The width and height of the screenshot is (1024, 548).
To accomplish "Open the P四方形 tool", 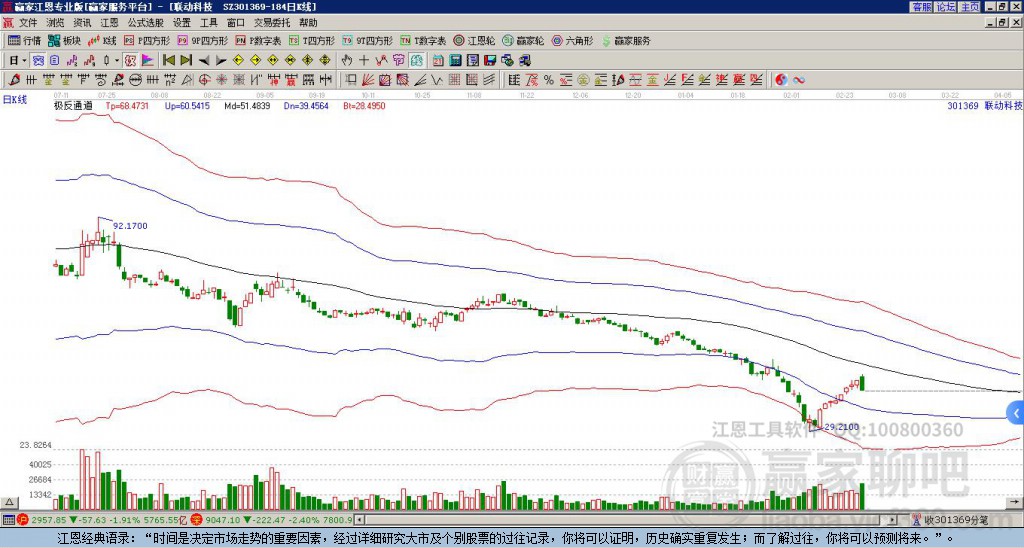I will tap(148, 40).
